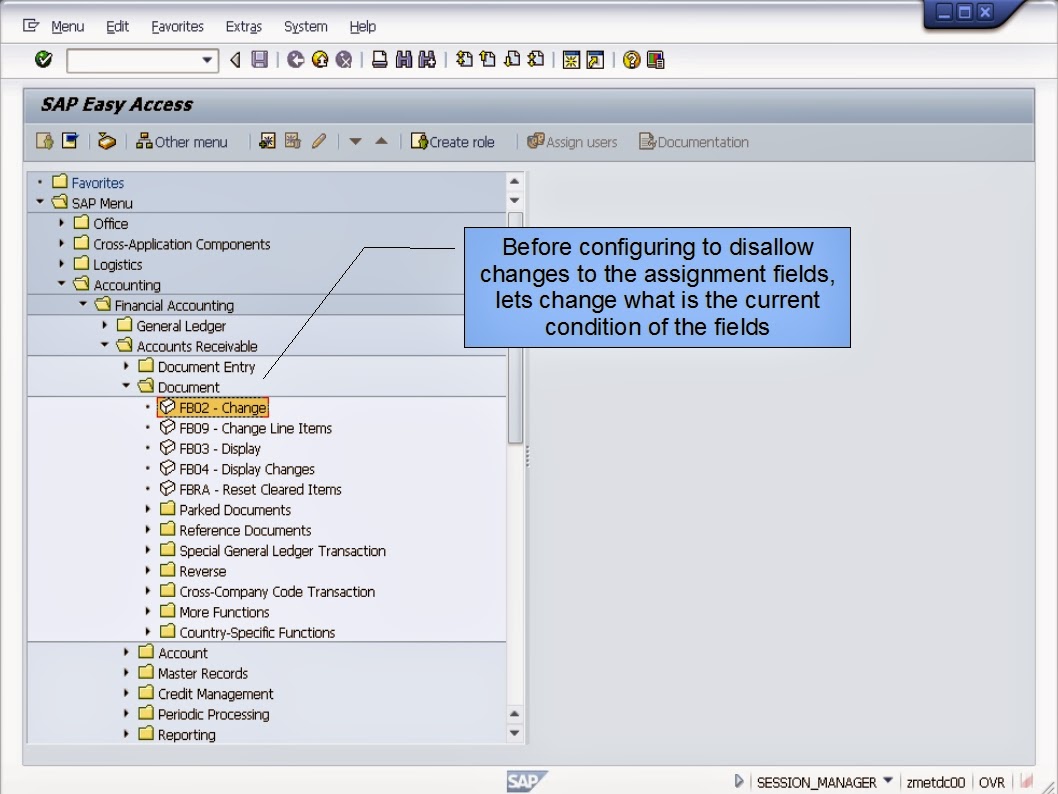The height and width of the screenshot is (794, 1058).
Task: Click the Next Page icon
Action: (512, 59)
